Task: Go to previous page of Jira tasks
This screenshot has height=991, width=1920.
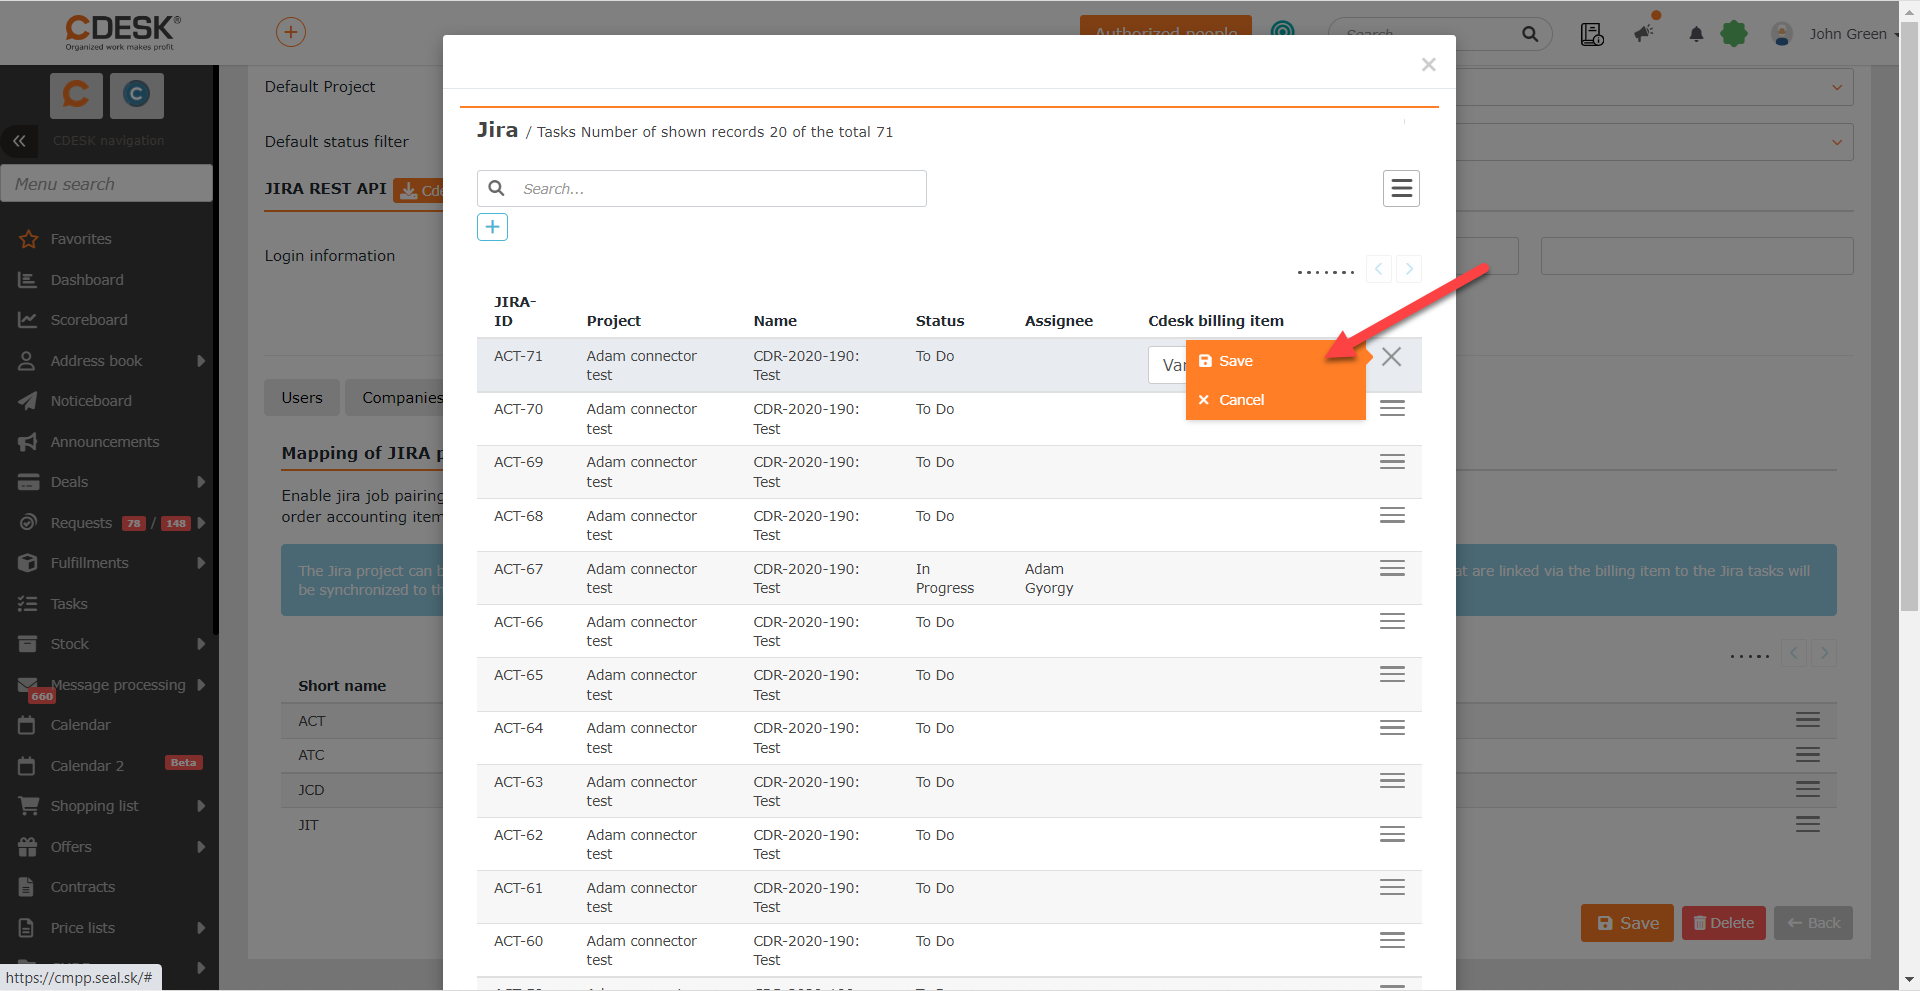Action: coord(1379,269)
